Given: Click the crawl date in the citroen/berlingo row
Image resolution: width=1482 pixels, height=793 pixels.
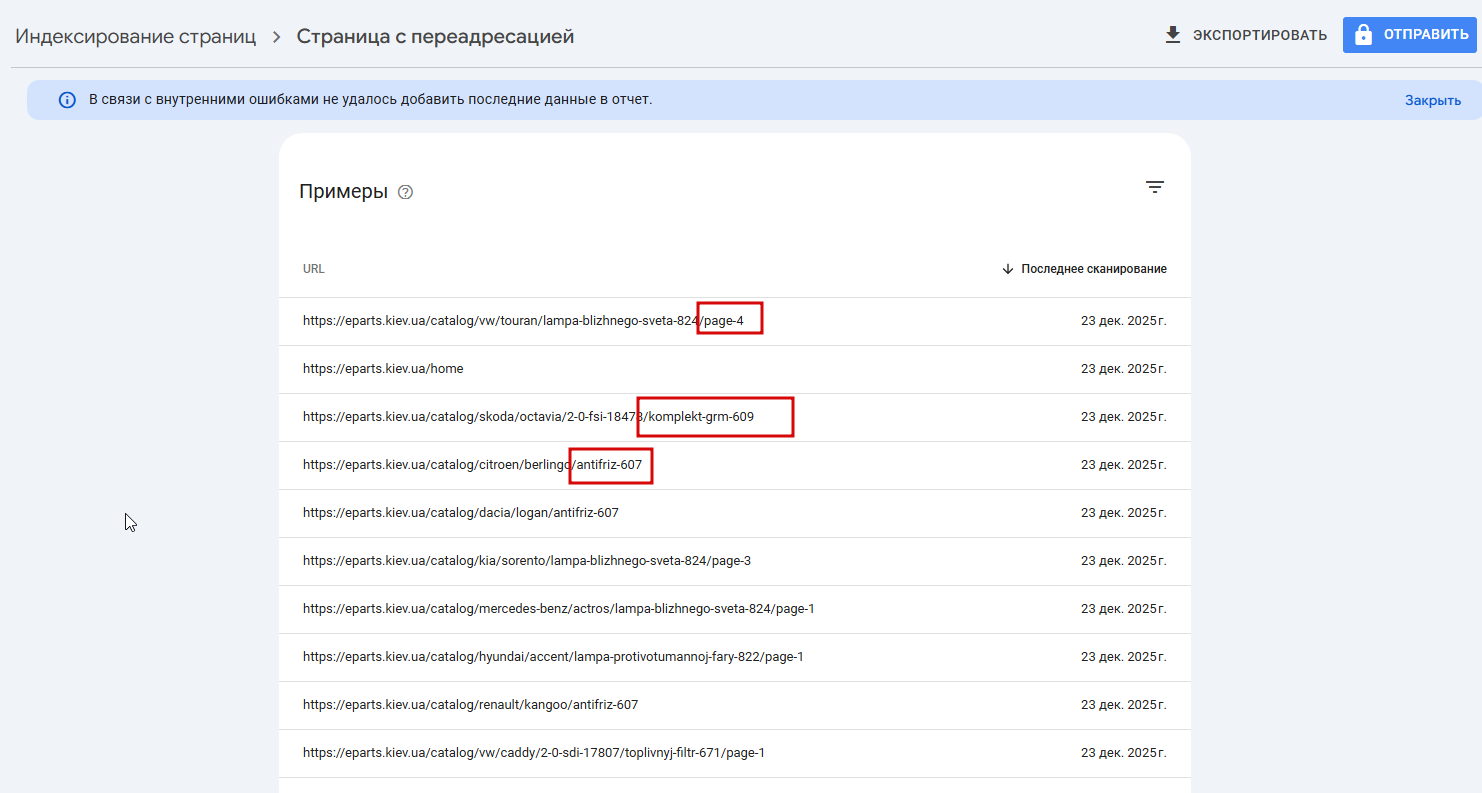Looking at the screenshot, I should pyautogui.click(x=1123, y=465).
